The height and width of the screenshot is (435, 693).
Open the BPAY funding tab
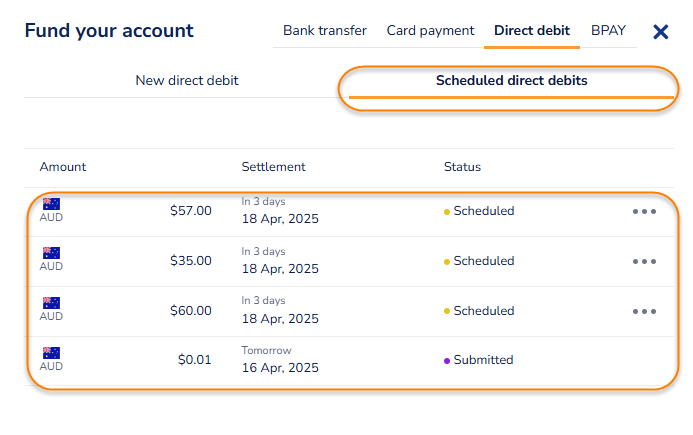[x=608, y=31]
